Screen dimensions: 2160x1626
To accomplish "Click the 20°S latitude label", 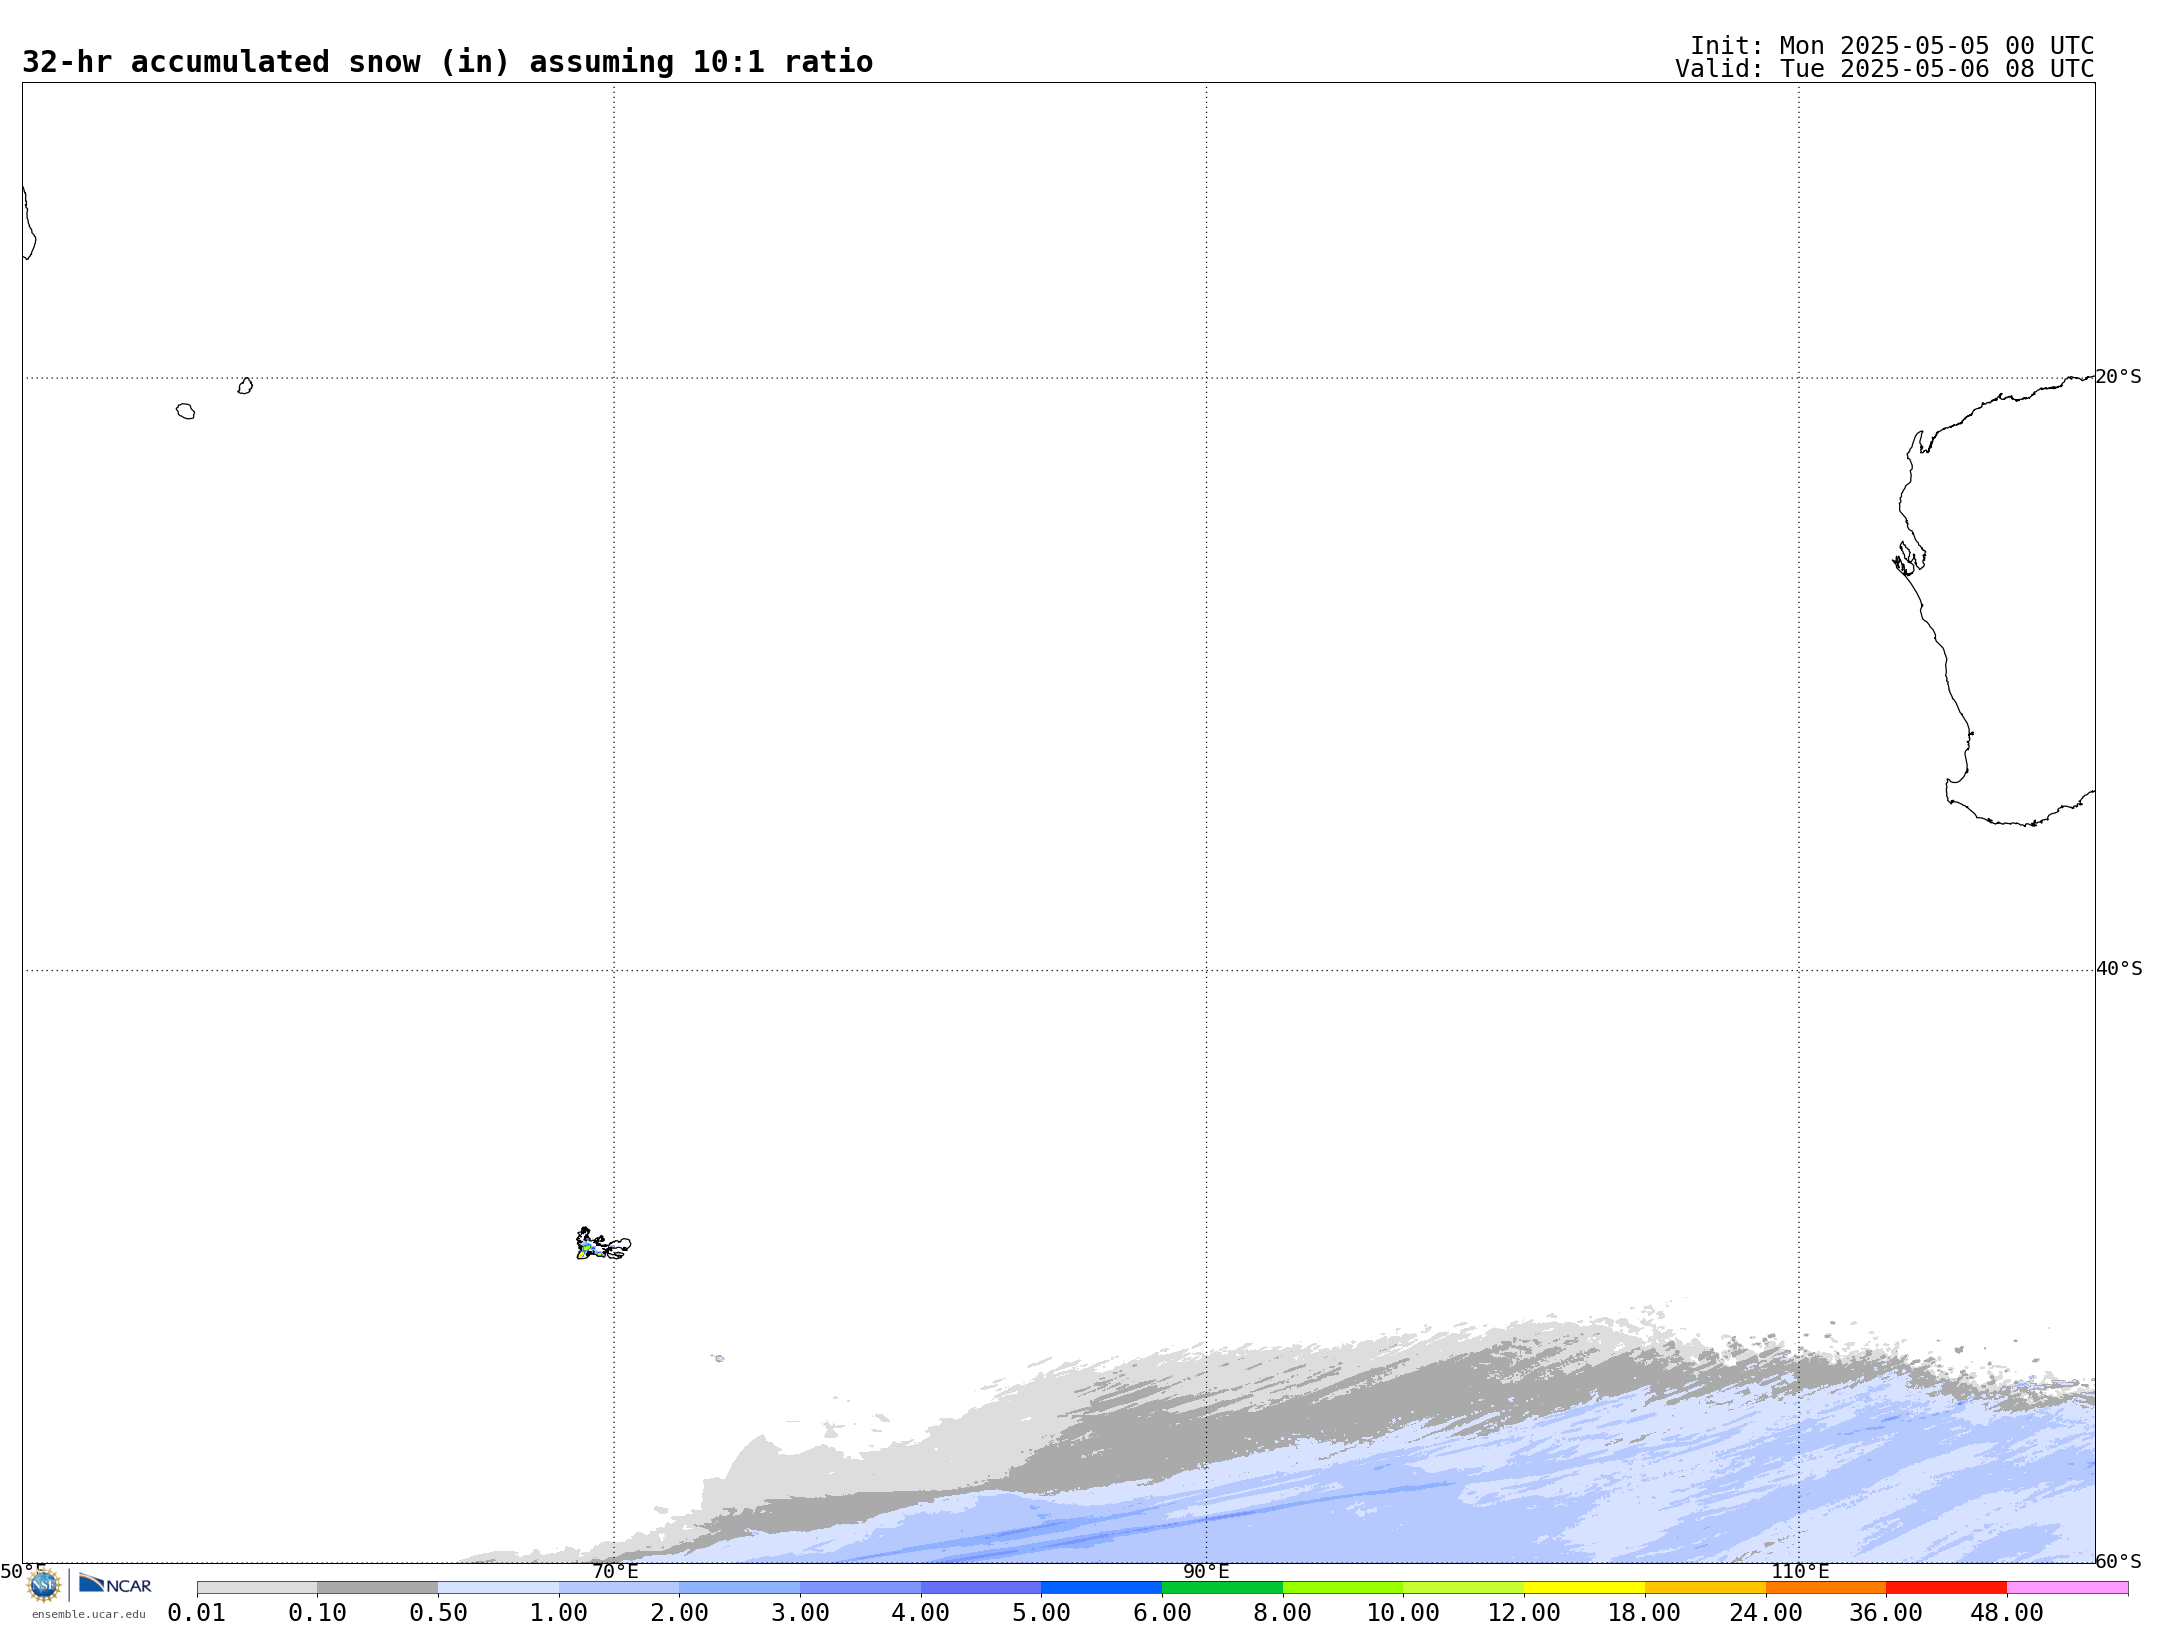I will coord(2118,377).
